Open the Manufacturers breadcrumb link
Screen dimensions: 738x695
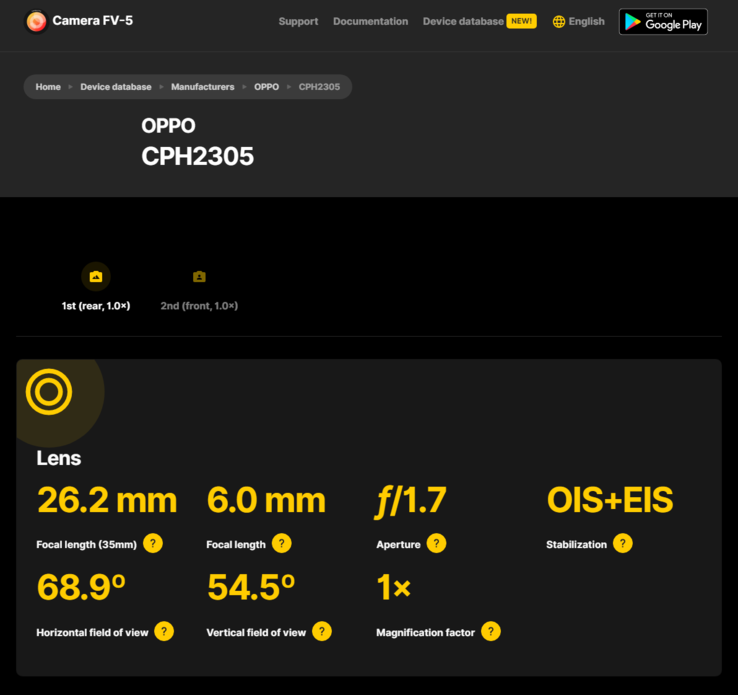[x=202, y=87]
